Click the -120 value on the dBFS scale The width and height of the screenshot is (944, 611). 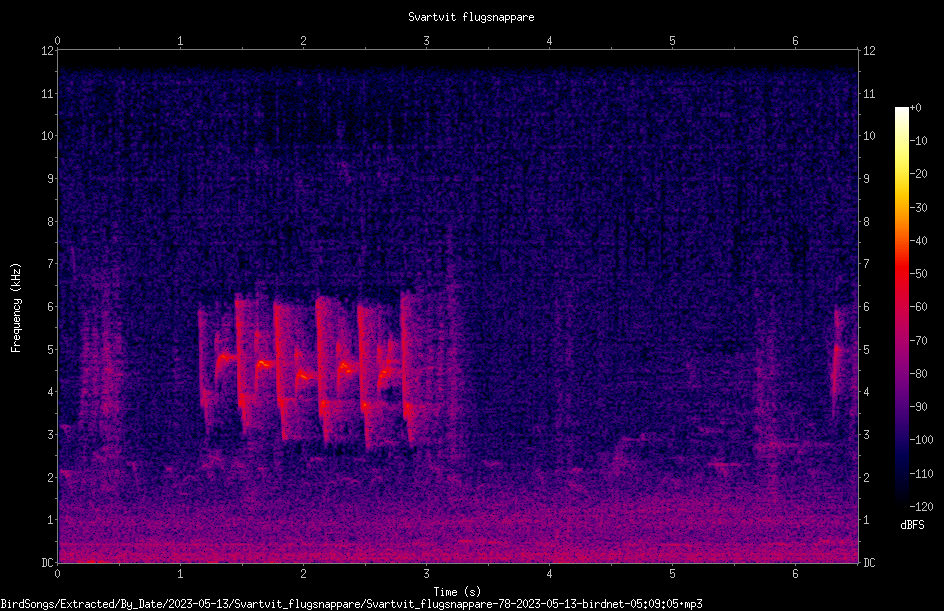point(921,506)
